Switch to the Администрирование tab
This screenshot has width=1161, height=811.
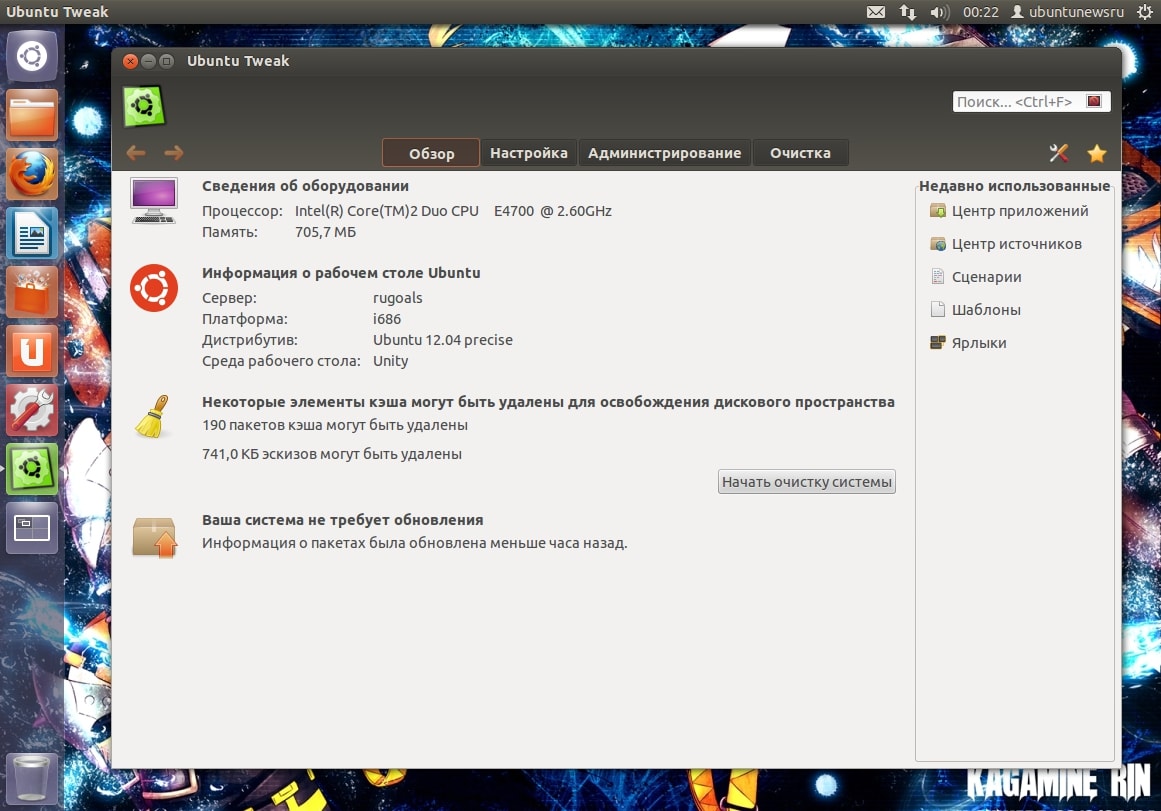pos(664,153)
